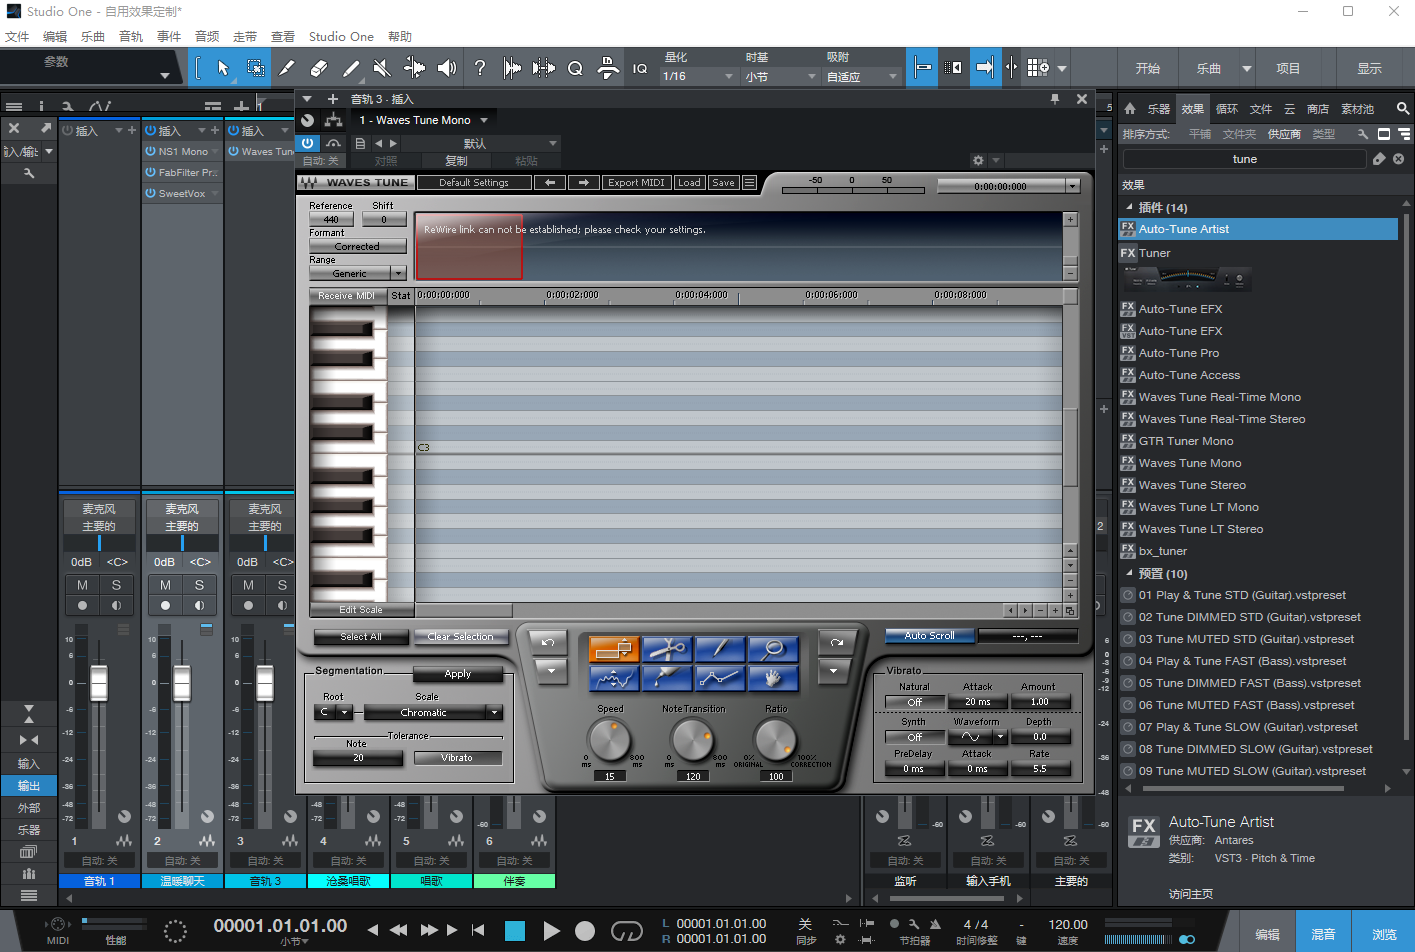
Task: Click the Q quantize icon
Action: (x=575, y=68)
